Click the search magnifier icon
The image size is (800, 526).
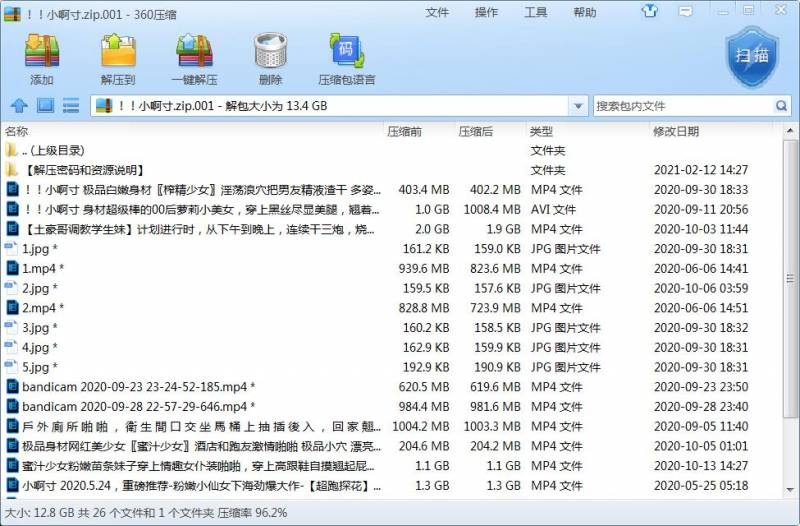click(x=781, y=106)
